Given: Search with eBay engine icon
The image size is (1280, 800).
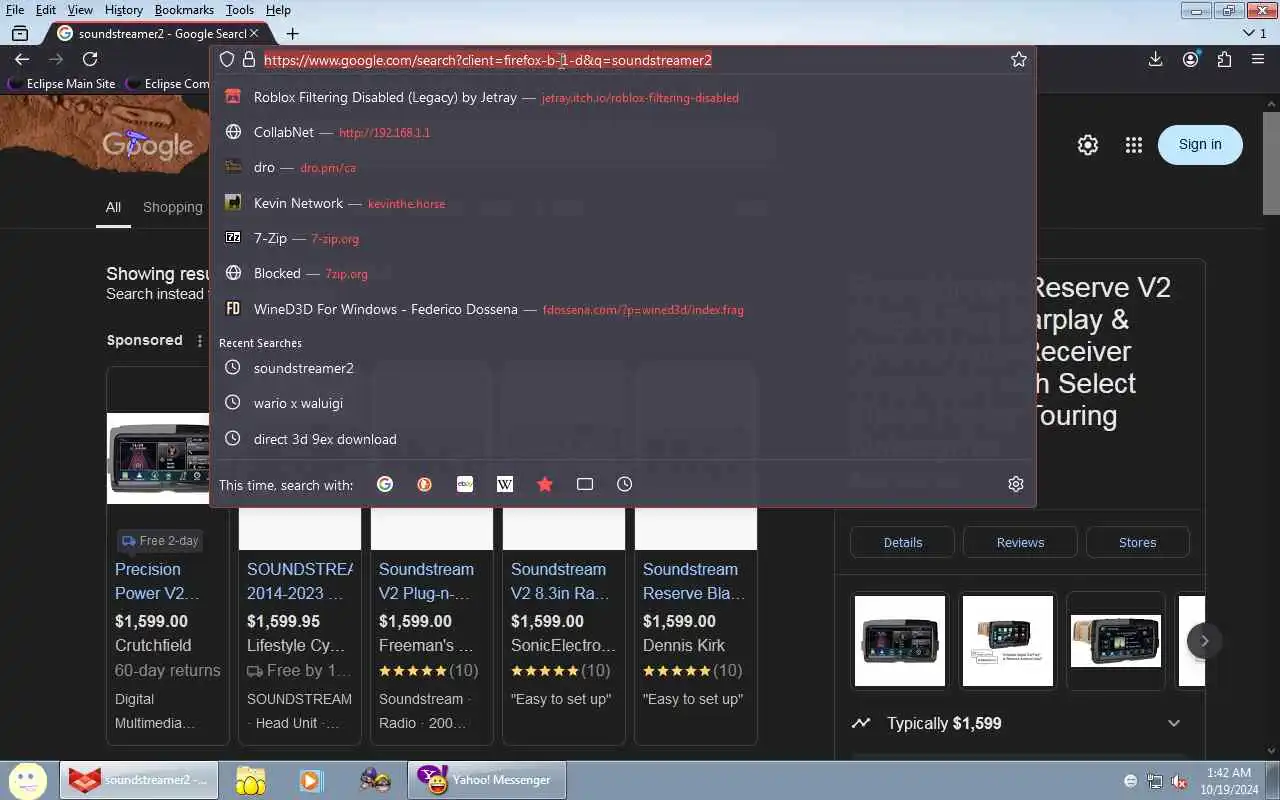Looking at the screenshot, I should (465, 484).
